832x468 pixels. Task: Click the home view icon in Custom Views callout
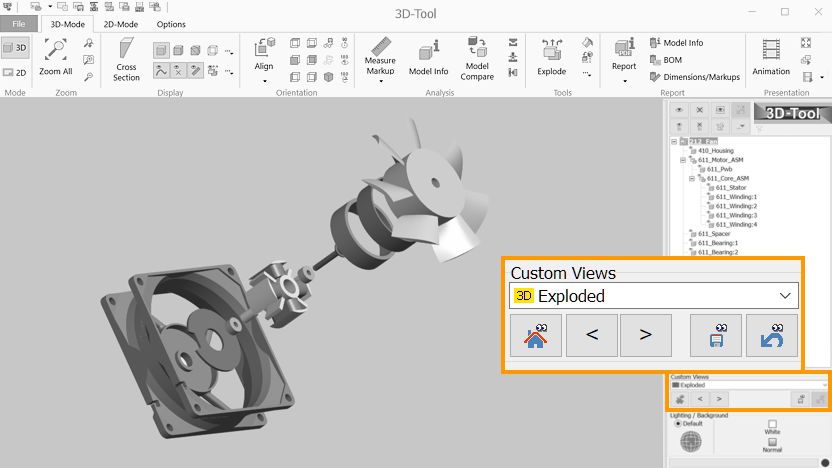(535, 335)
